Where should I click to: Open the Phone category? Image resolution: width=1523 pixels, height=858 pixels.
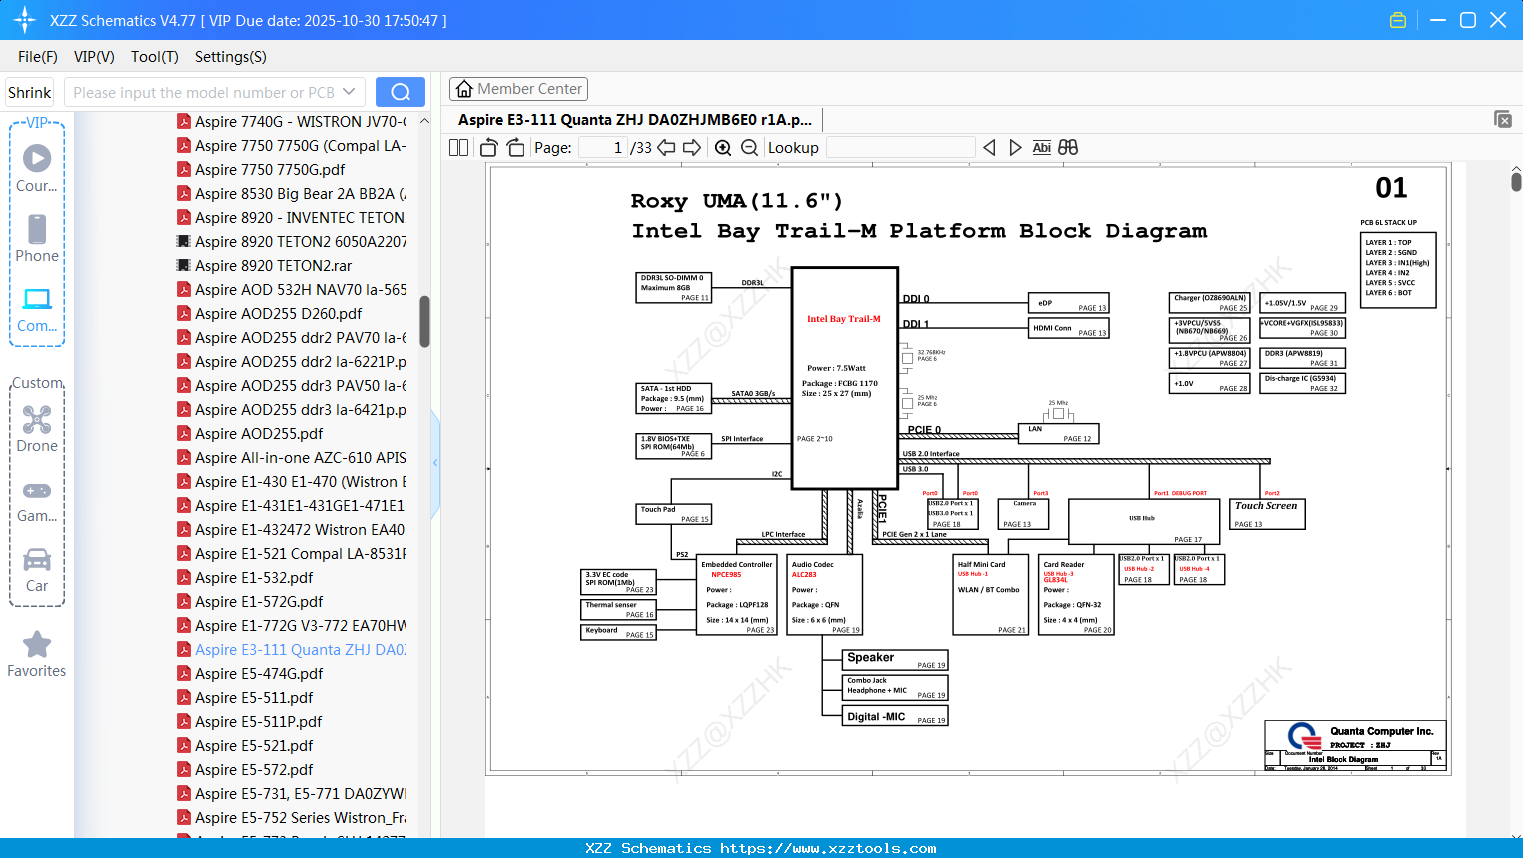coord(37,238)
